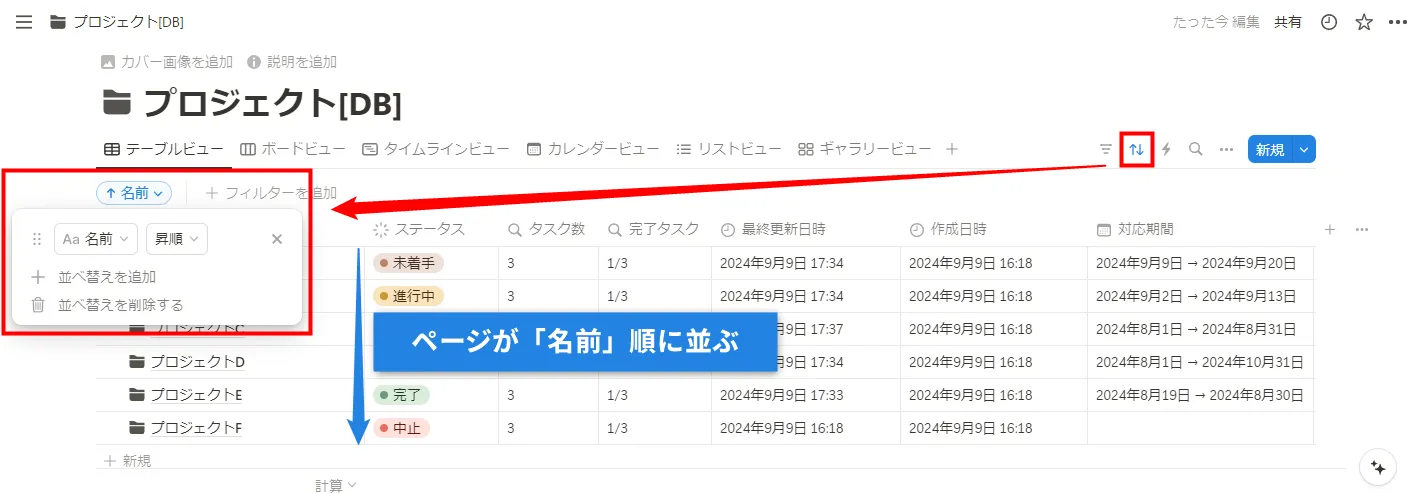Image resolution: width=1424 pixels, height=493 pixels.
Task: Open column options dots beside plus
Action: click(1362, 229)
